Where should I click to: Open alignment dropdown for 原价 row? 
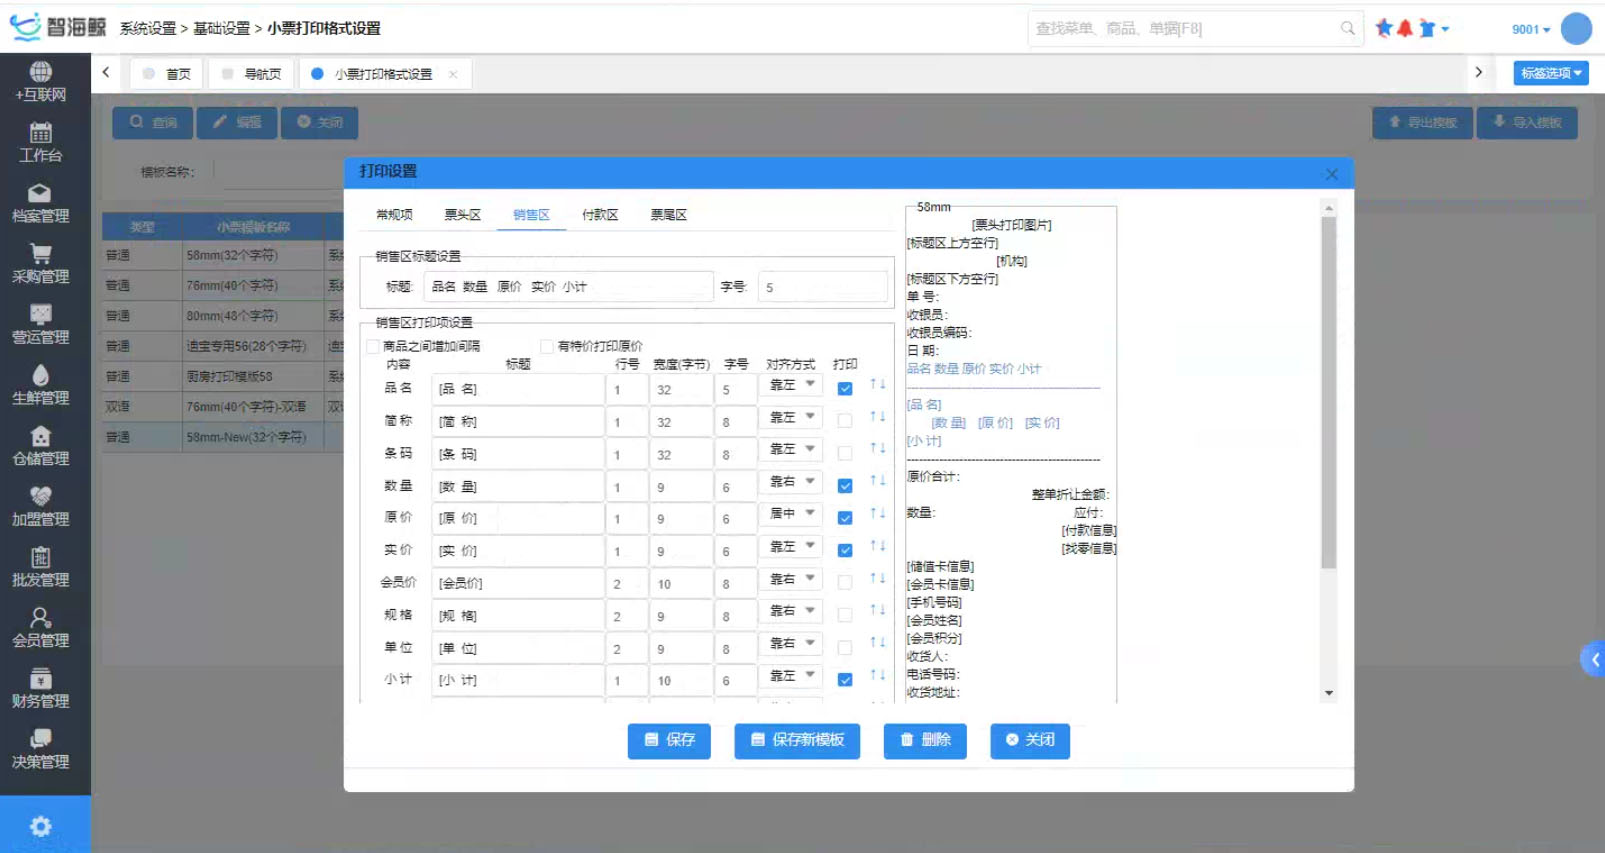point(792,514)
